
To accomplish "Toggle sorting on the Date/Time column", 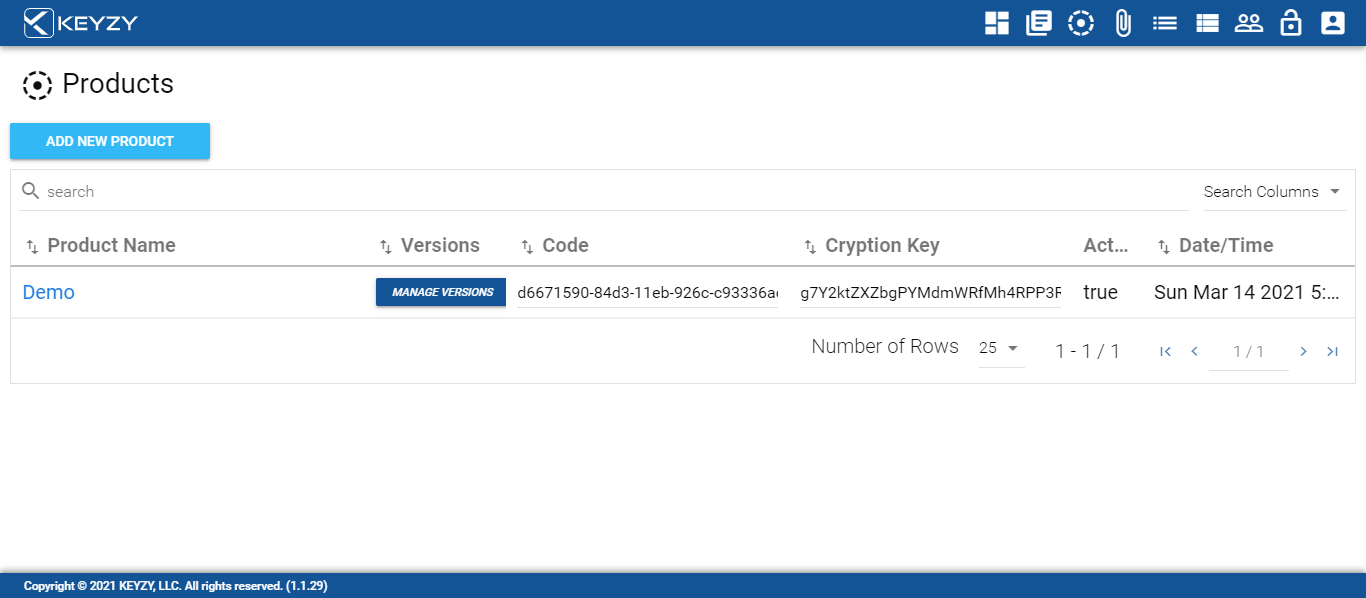I will click(1163, 244).
